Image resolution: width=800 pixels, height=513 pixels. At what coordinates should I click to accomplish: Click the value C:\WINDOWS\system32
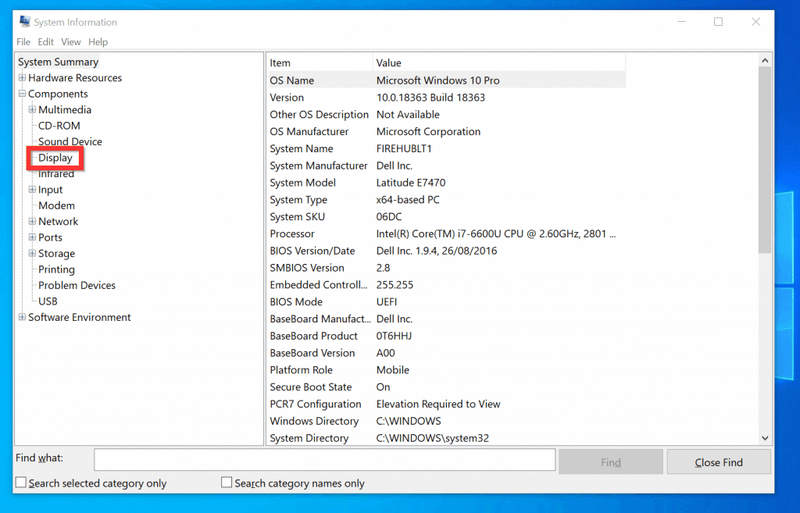433,438
